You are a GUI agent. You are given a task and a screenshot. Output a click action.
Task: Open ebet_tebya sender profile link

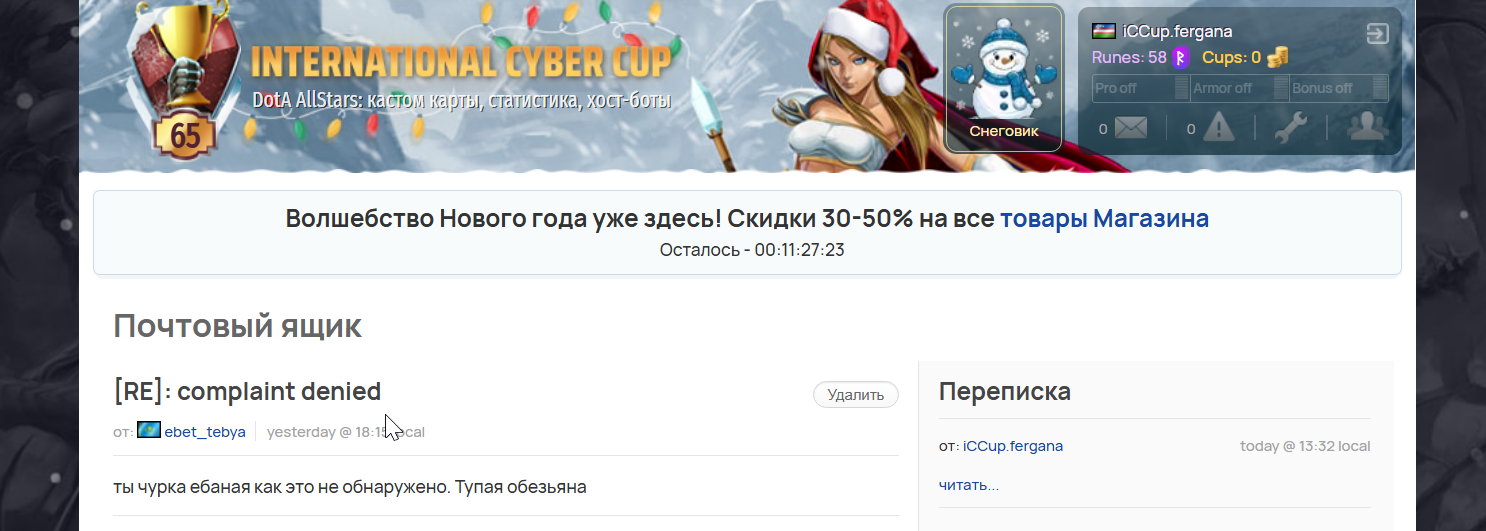click(x=205, y=432)
